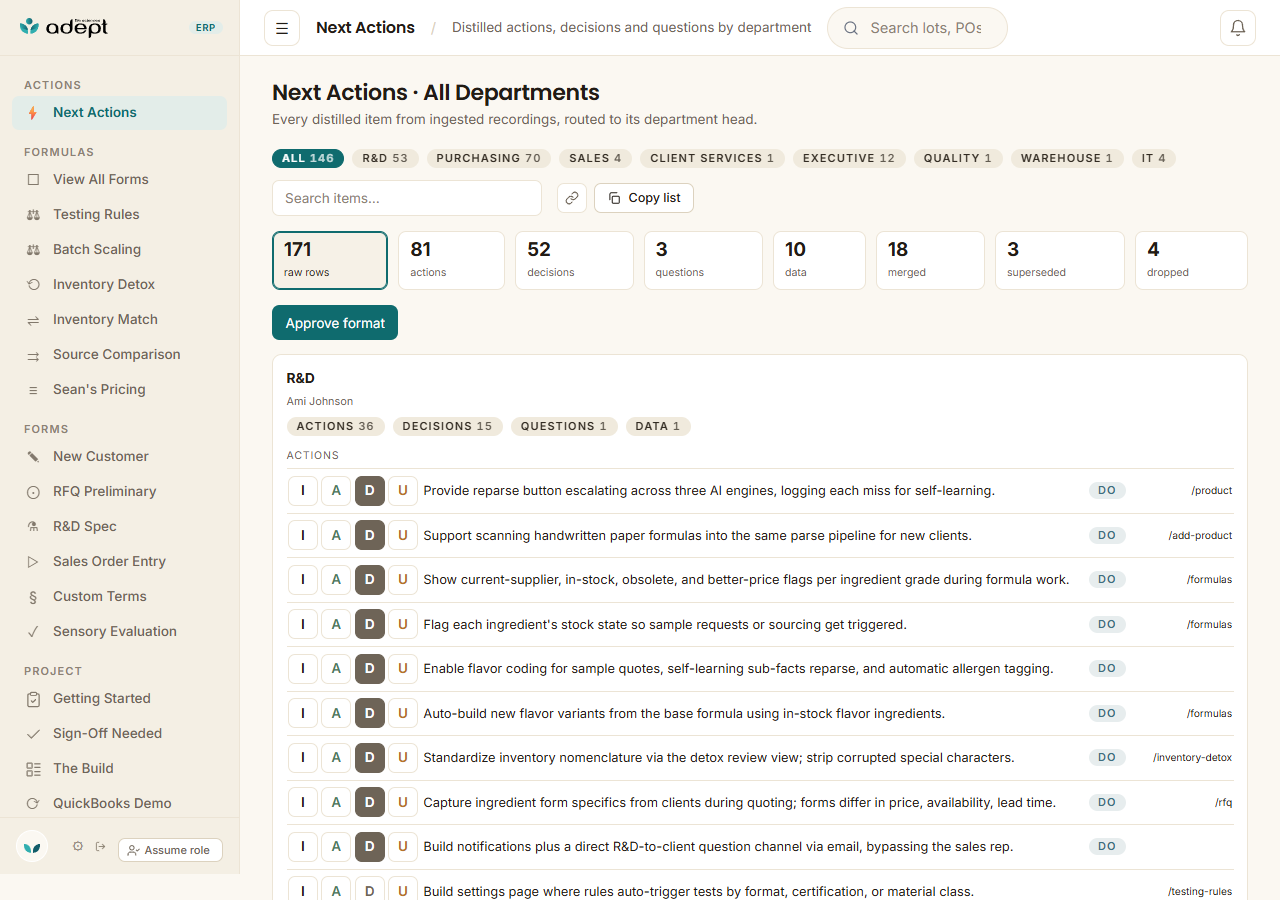
Task: Click the 'Search lots, POs' field
Action: (917, 28)
